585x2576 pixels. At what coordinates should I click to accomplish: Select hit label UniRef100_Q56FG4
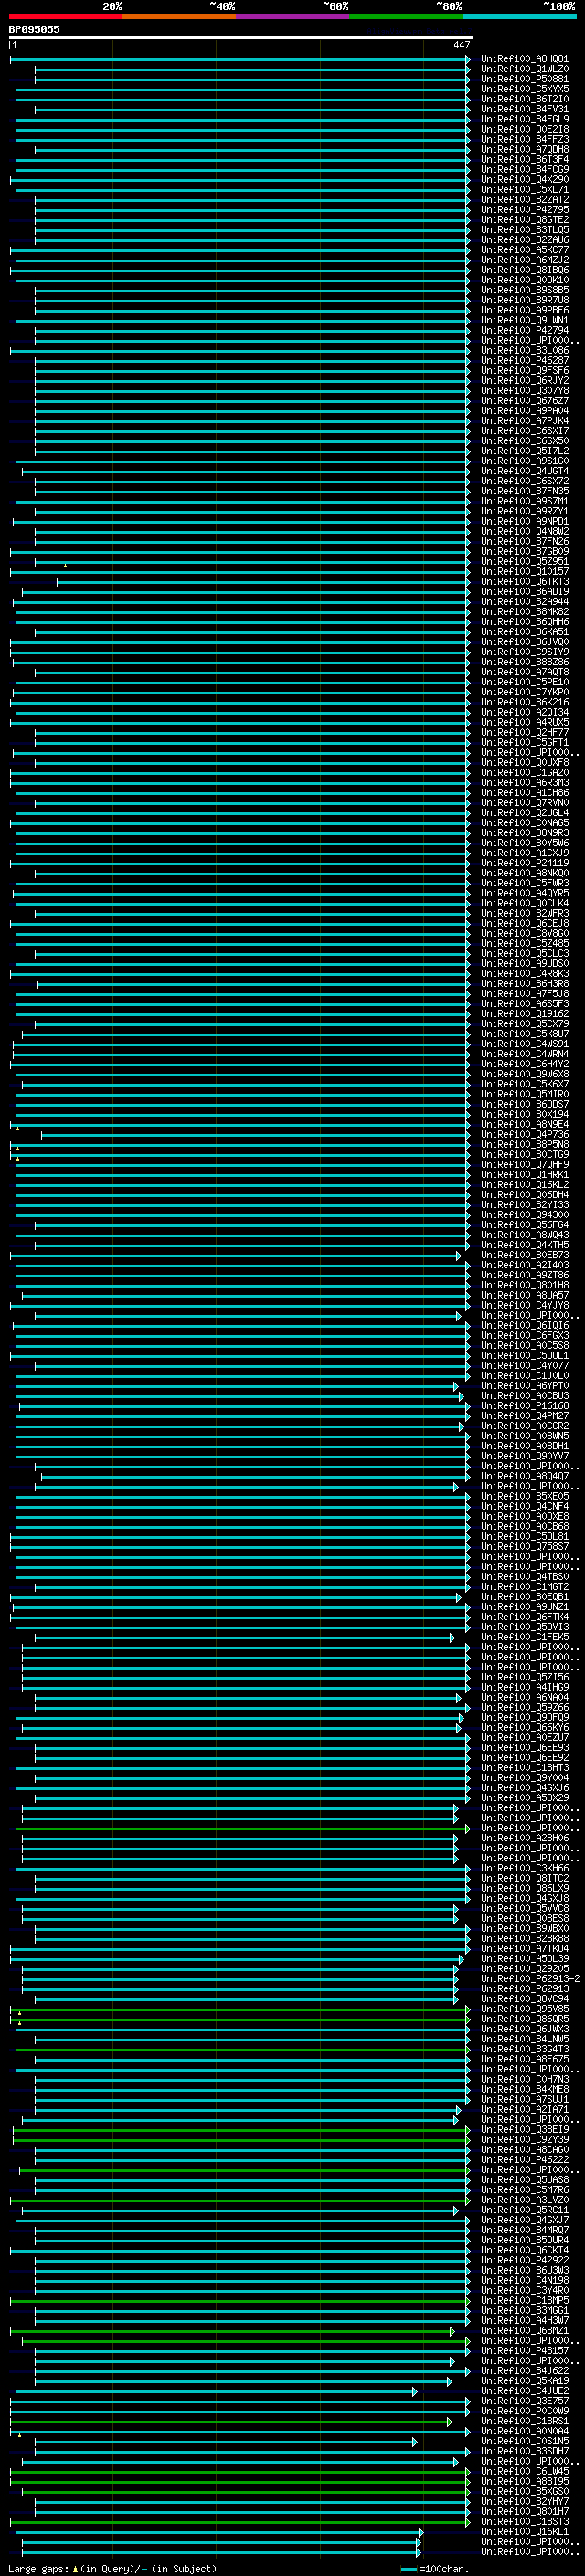(x=525, y=1225)
